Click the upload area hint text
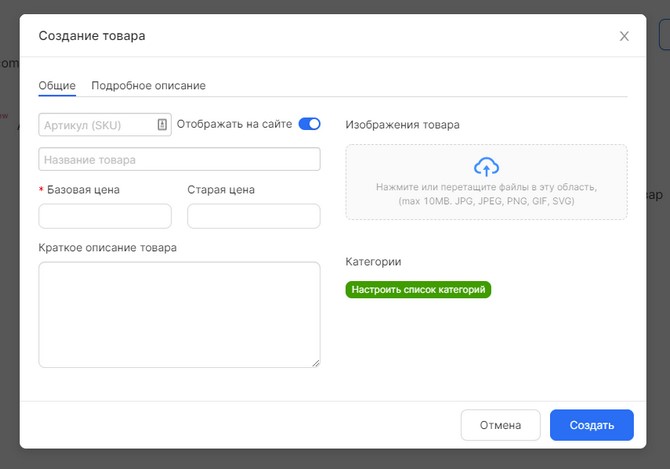670x469 pixels. [486, 194]
